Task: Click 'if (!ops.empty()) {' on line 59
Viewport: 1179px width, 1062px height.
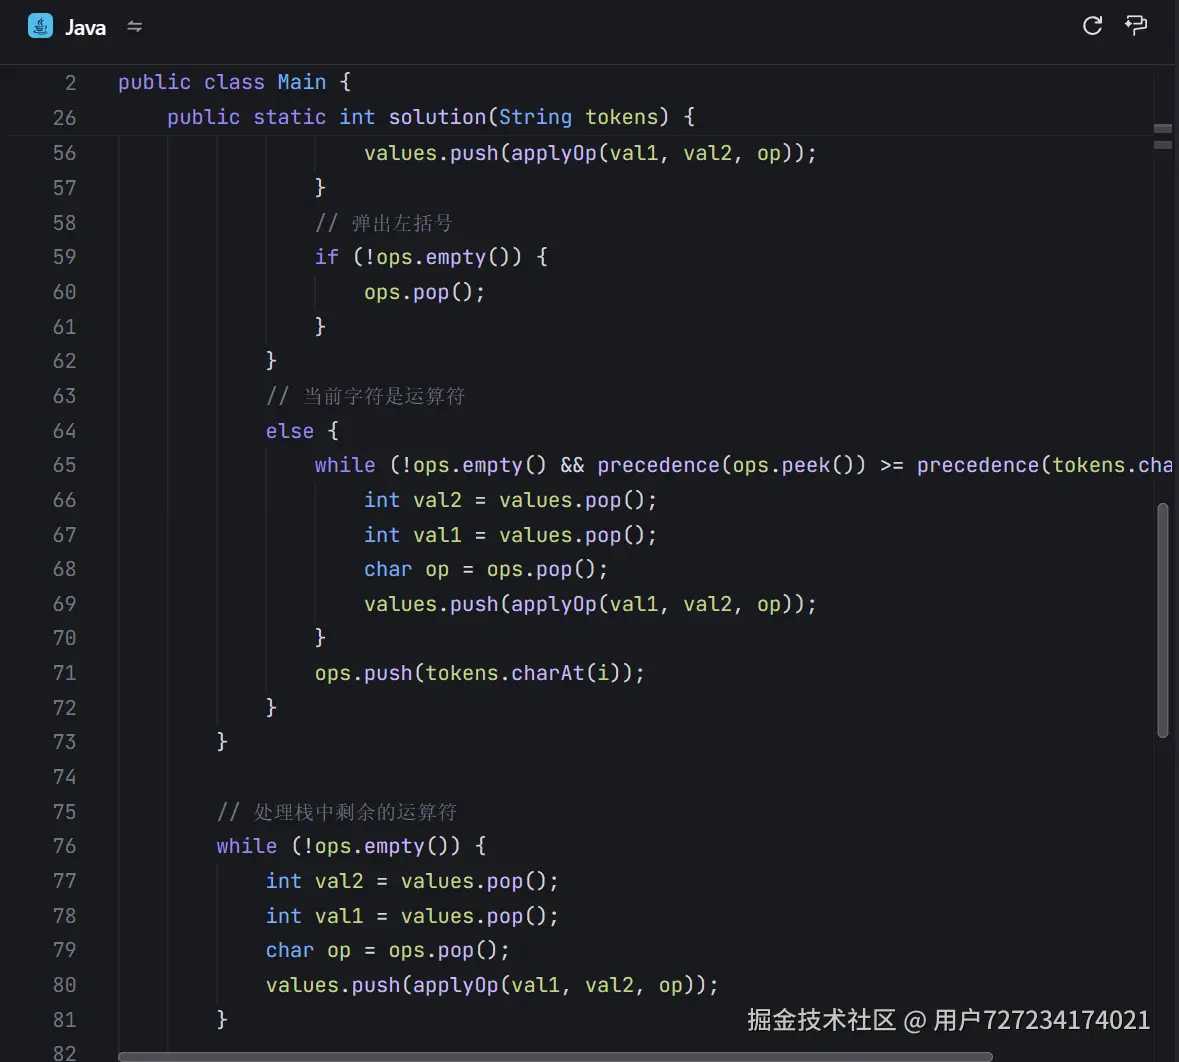Action: pyautogui.click(x=431, y=257)
